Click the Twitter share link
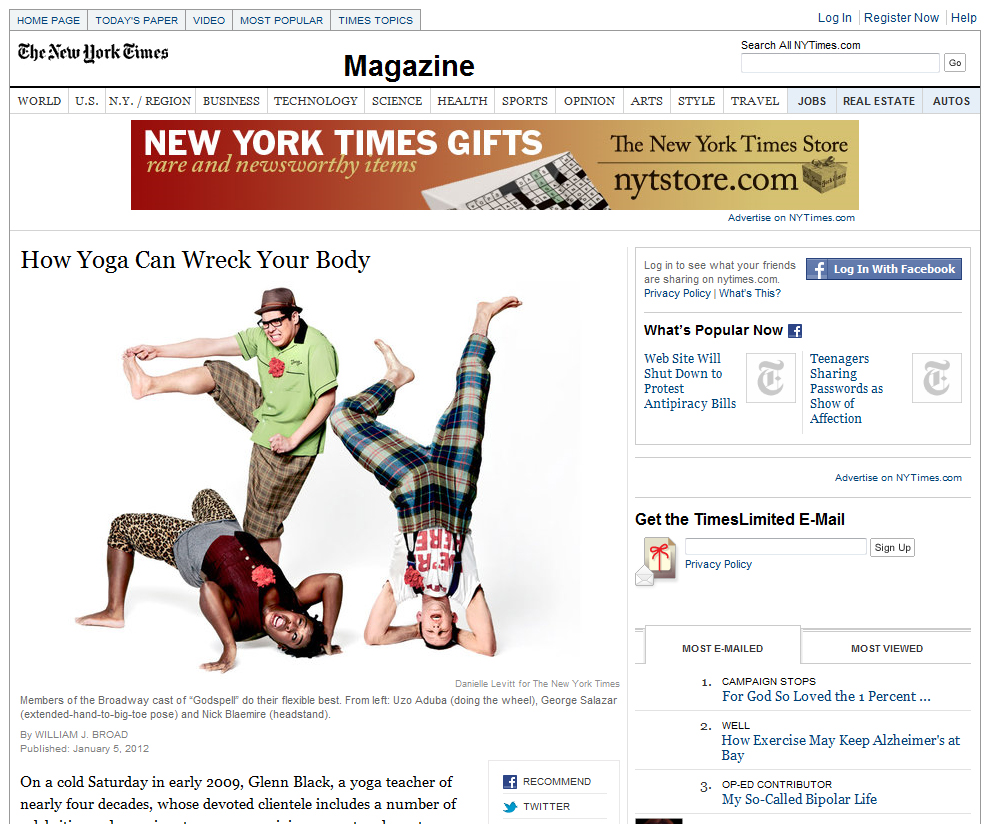 pos(546,807)
